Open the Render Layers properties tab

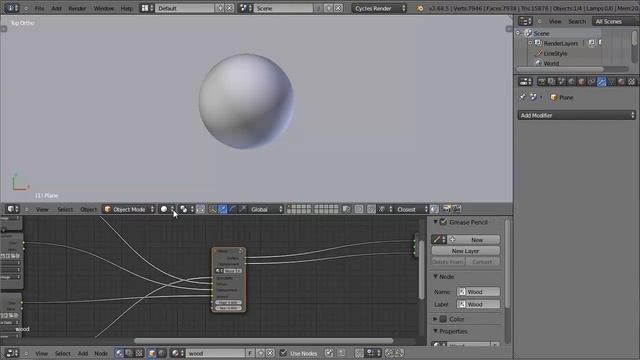[x=551, y=82]
